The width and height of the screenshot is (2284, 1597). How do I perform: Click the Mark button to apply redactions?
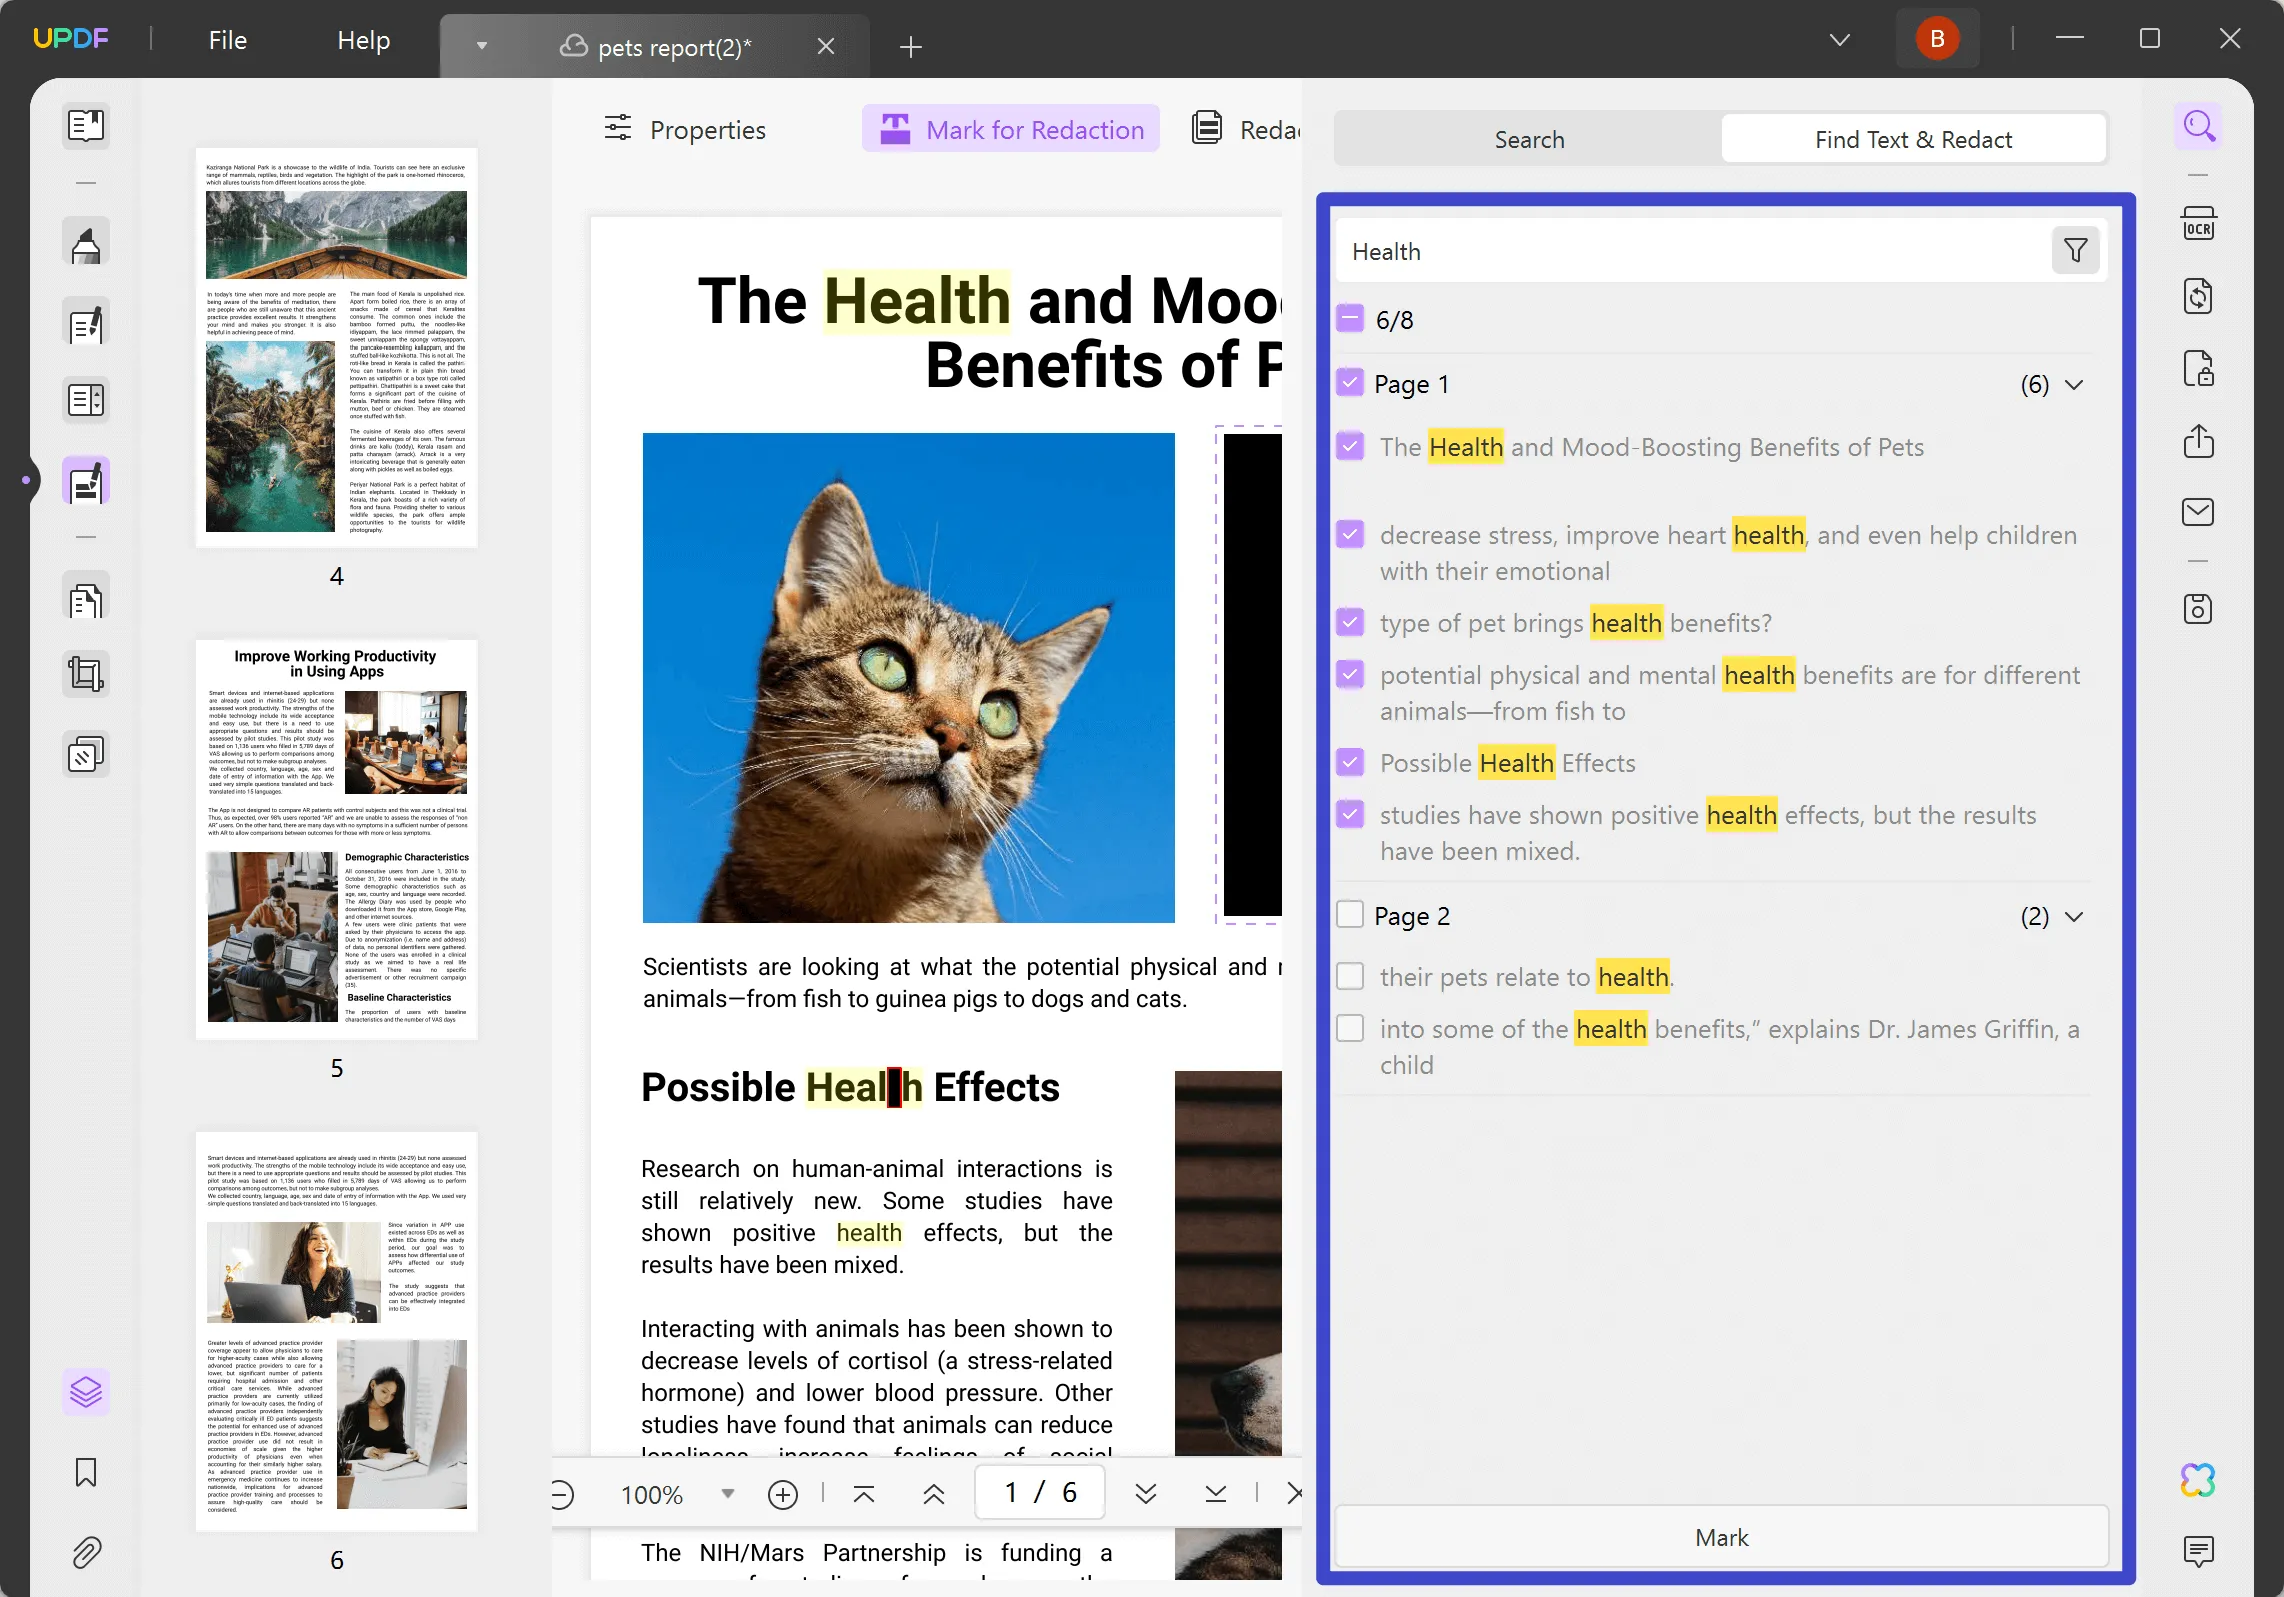(1718, 1536)
